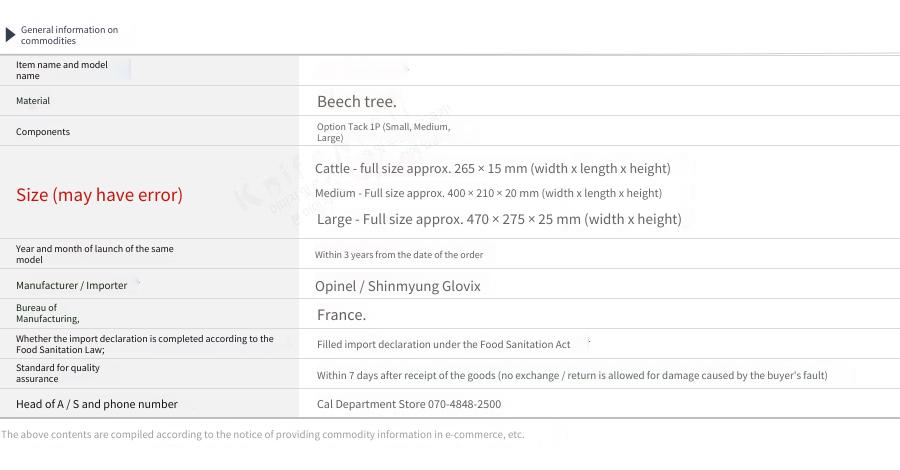This screenshot has width=900, height=470.
Task: Click the Material row label
Action: click(33, 100)
